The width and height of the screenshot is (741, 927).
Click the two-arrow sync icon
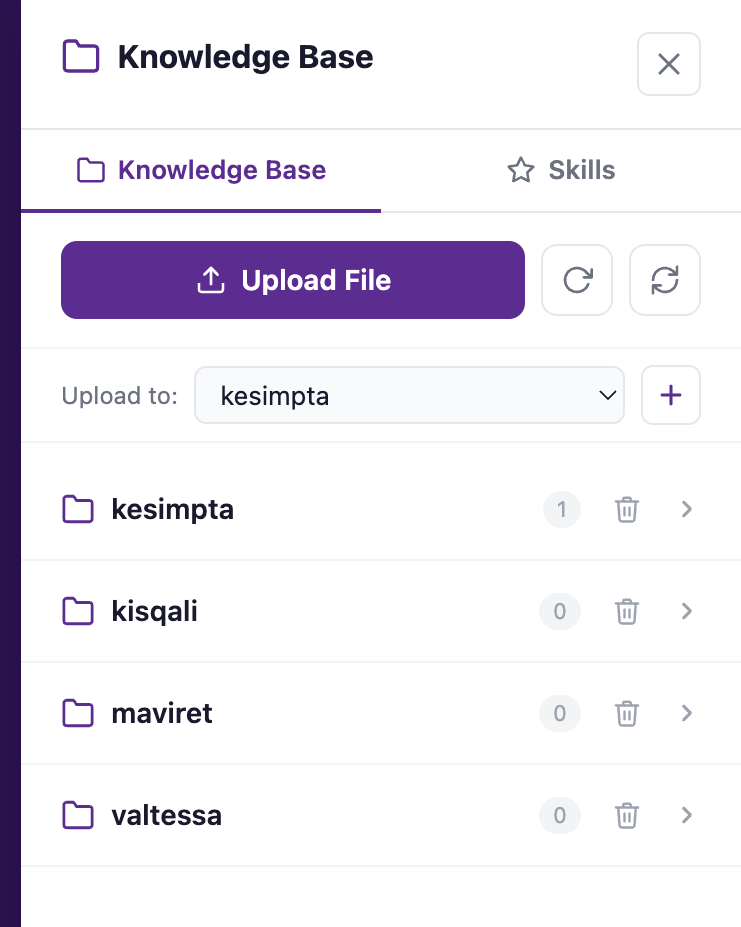click(x=665, y=280)
